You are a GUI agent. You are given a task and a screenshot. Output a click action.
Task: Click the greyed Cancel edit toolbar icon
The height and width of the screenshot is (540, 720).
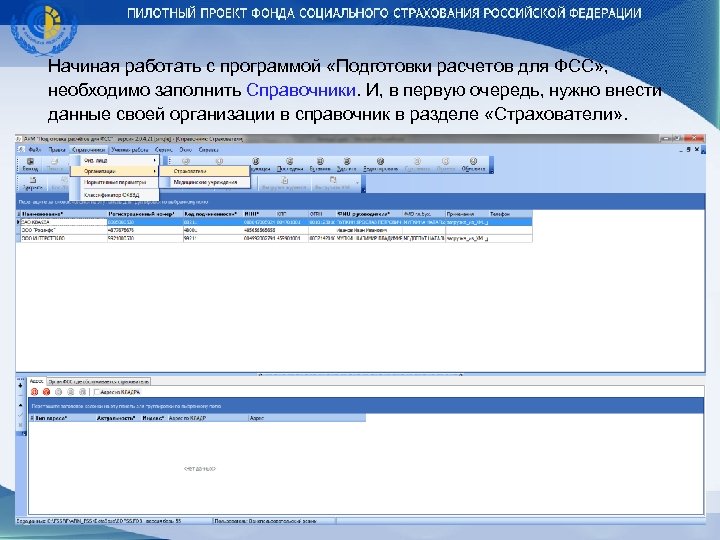point(445,164)
